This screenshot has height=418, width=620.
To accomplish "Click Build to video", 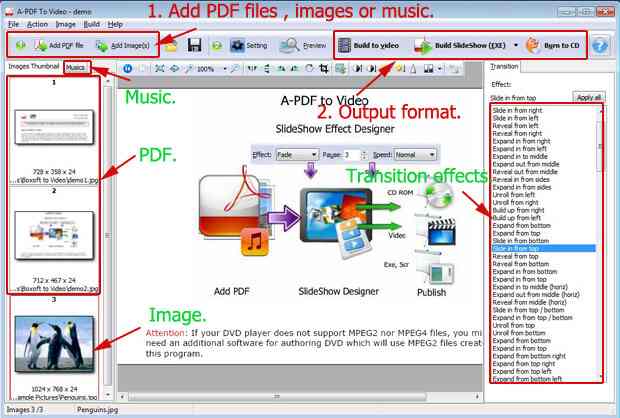I will (368, 45).
